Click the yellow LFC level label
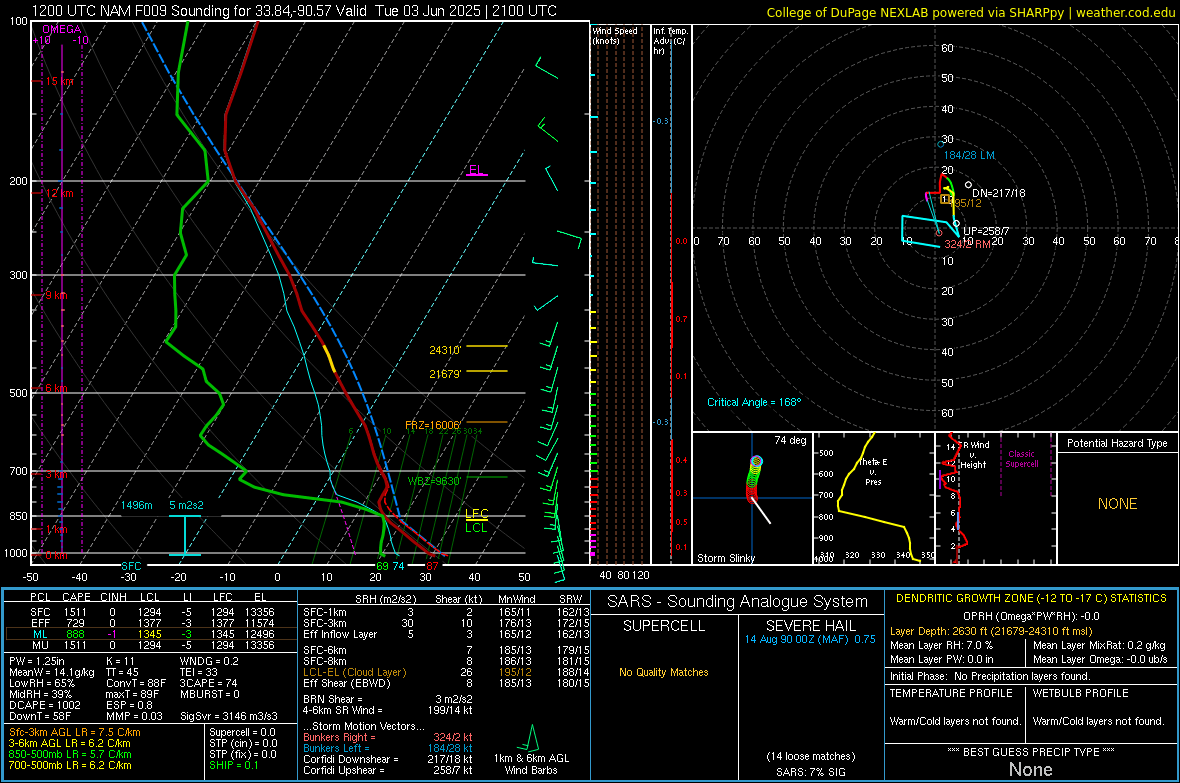Screen dimensions: 1180x783 pyautogui.click(x=476, y=513)
